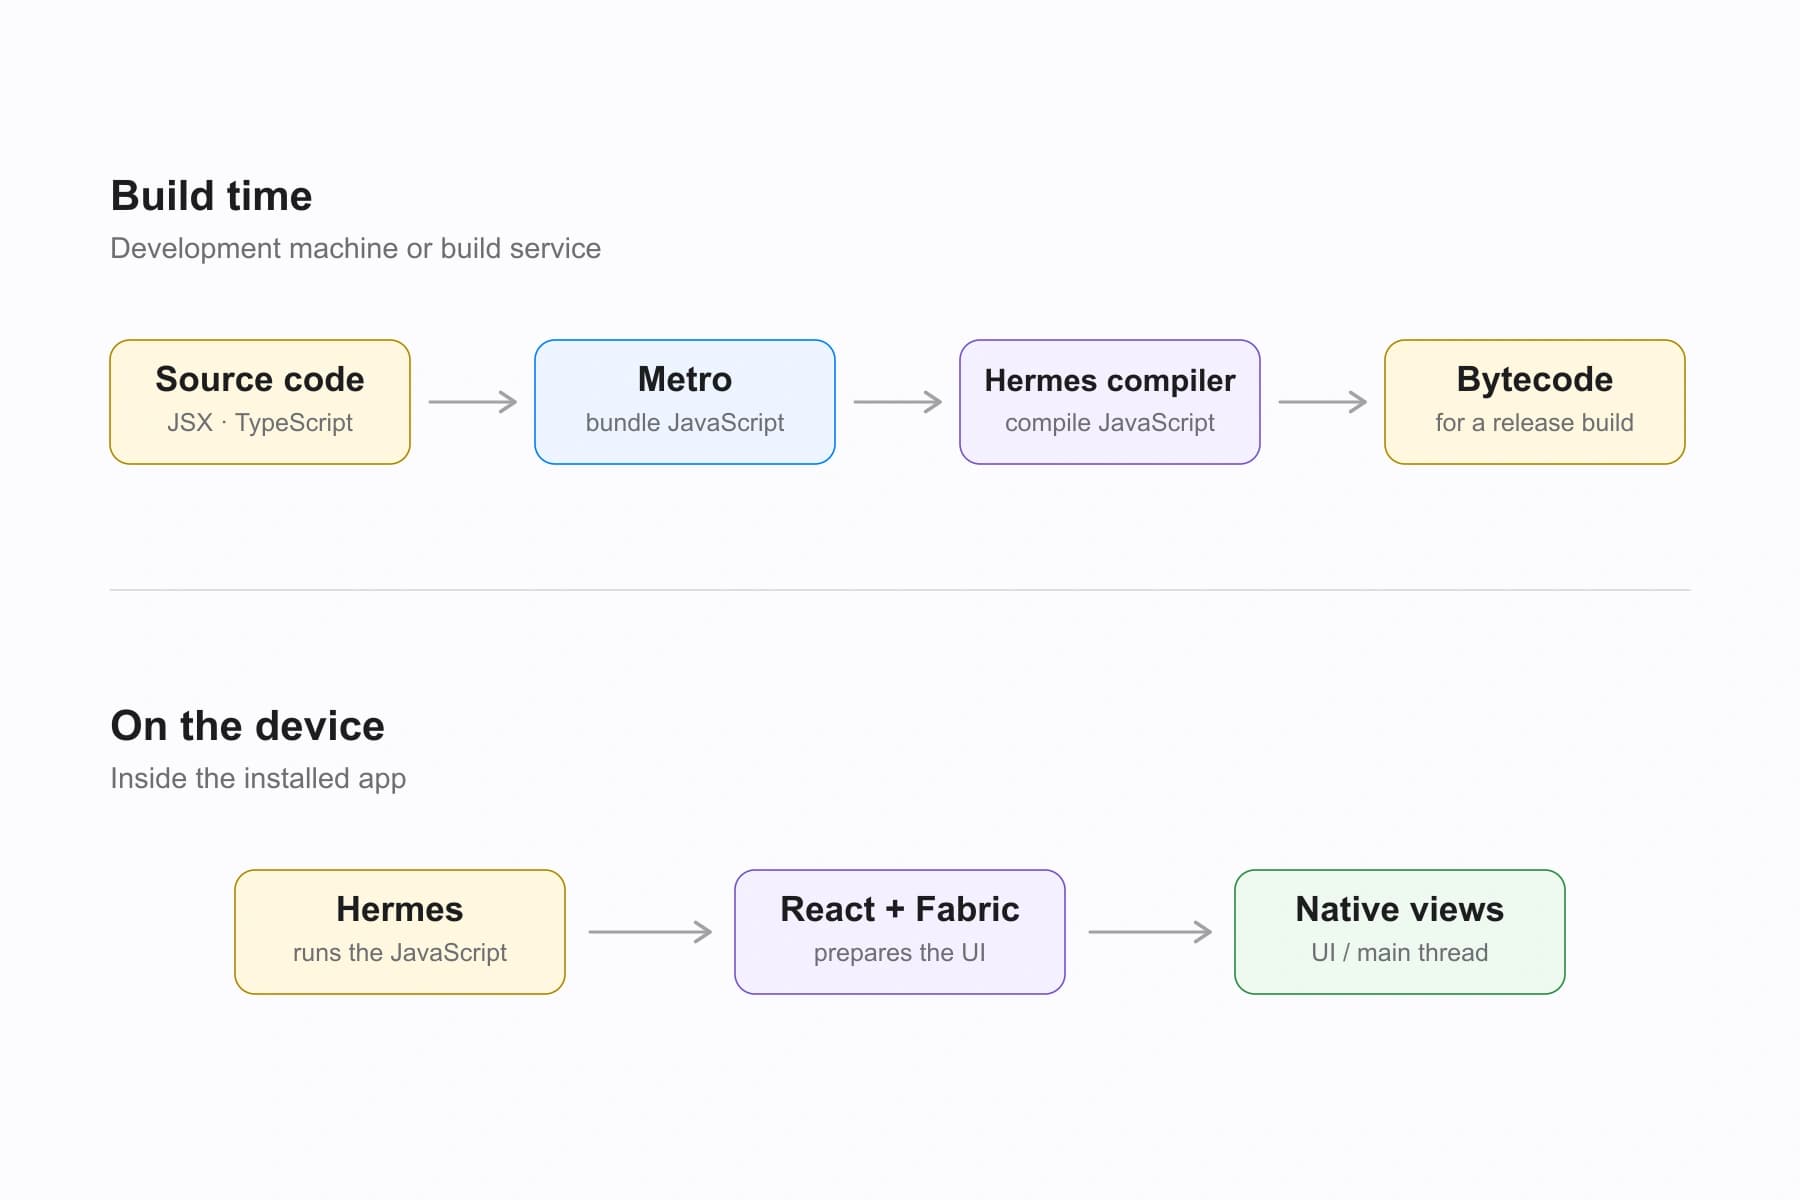Click the "prepares the UI" text
This screenshot has width=1800, height=1200.
[900, 953]
